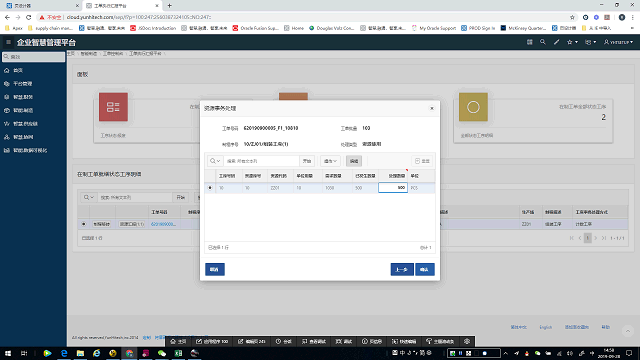Open a new browser tab with plus
This screenshot has width=640, height=360.
click(x=169, y=6)
